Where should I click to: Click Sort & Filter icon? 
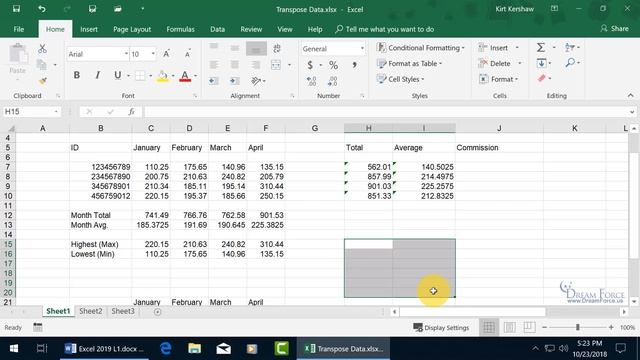coord(570,48)
